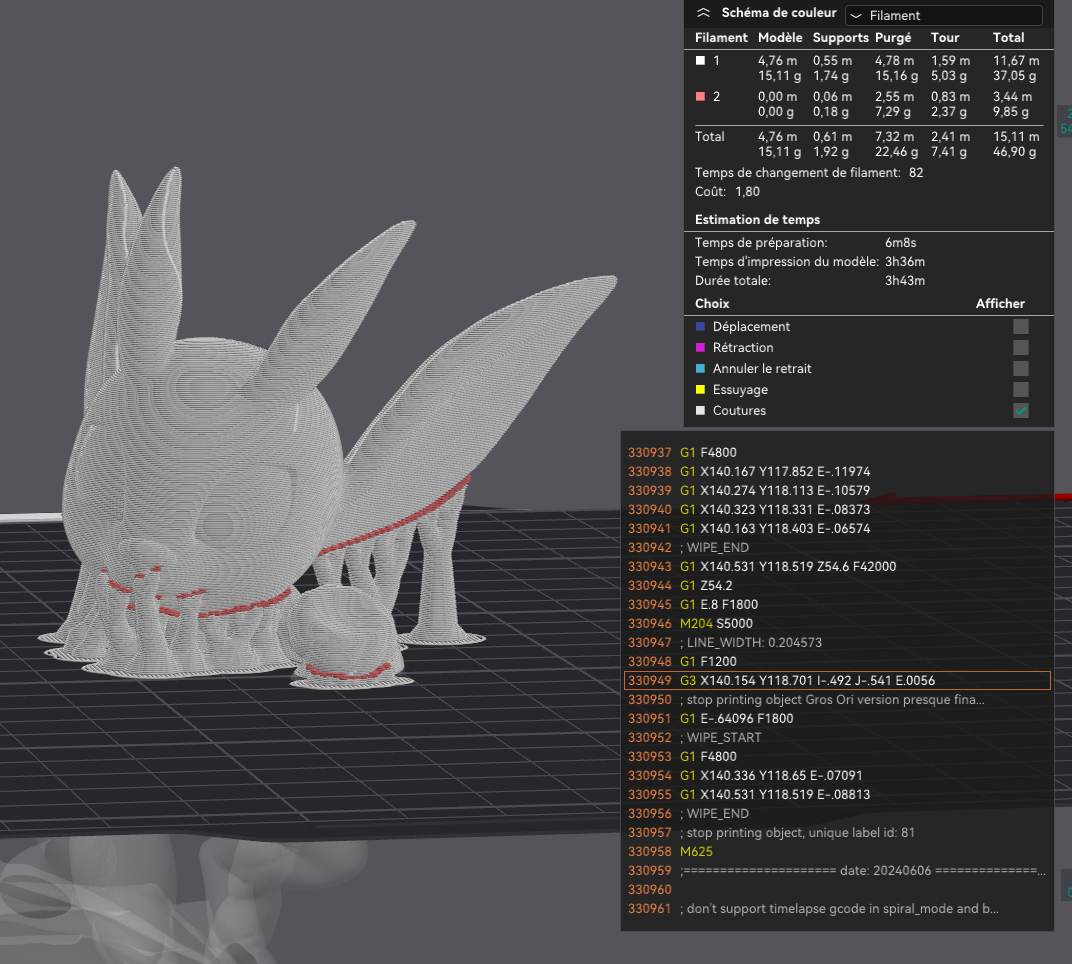This screenshot has height=964, width=1072.
Task: Click the Annuler le retrait cyan swatch
Action: (x=700, y=369)
